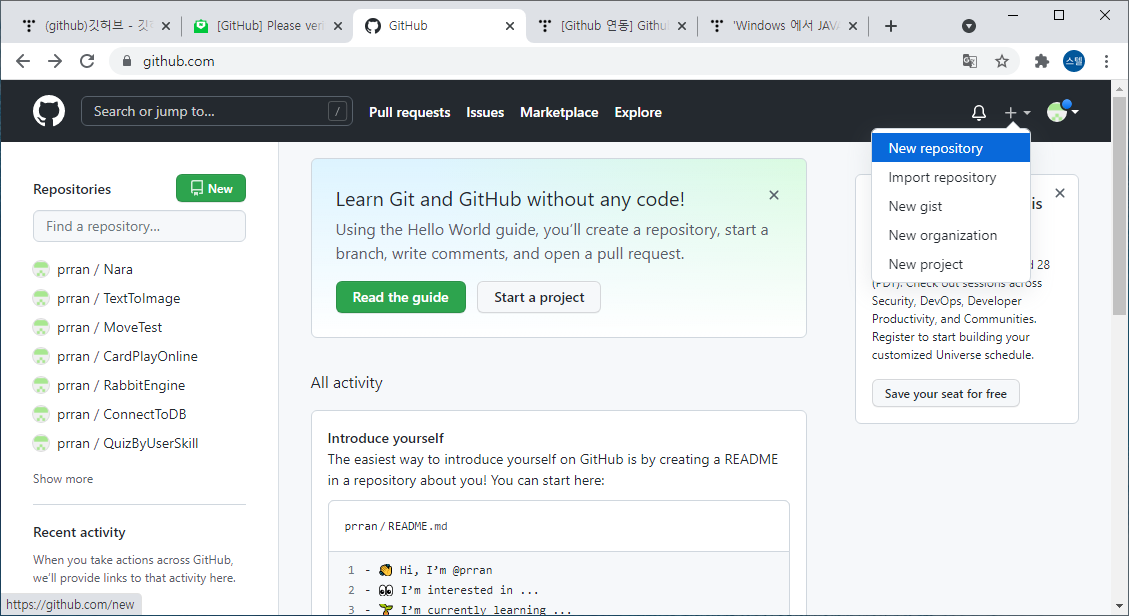This screenshot has width=1129, height=616.
Task: Click the Introduce yourself heading
Action: click(385, 438)
